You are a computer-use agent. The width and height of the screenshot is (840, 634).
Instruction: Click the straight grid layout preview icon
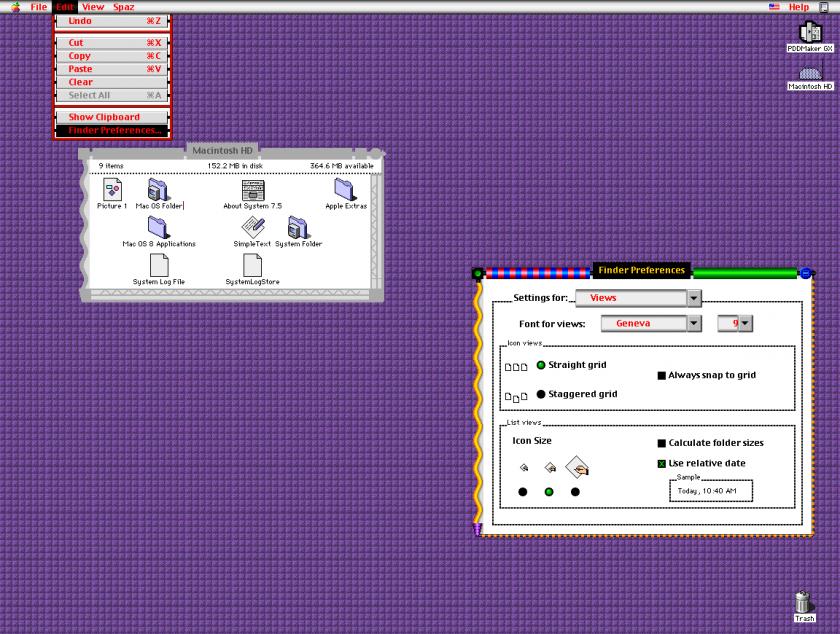pyautogui.click(x=516, y=367)
